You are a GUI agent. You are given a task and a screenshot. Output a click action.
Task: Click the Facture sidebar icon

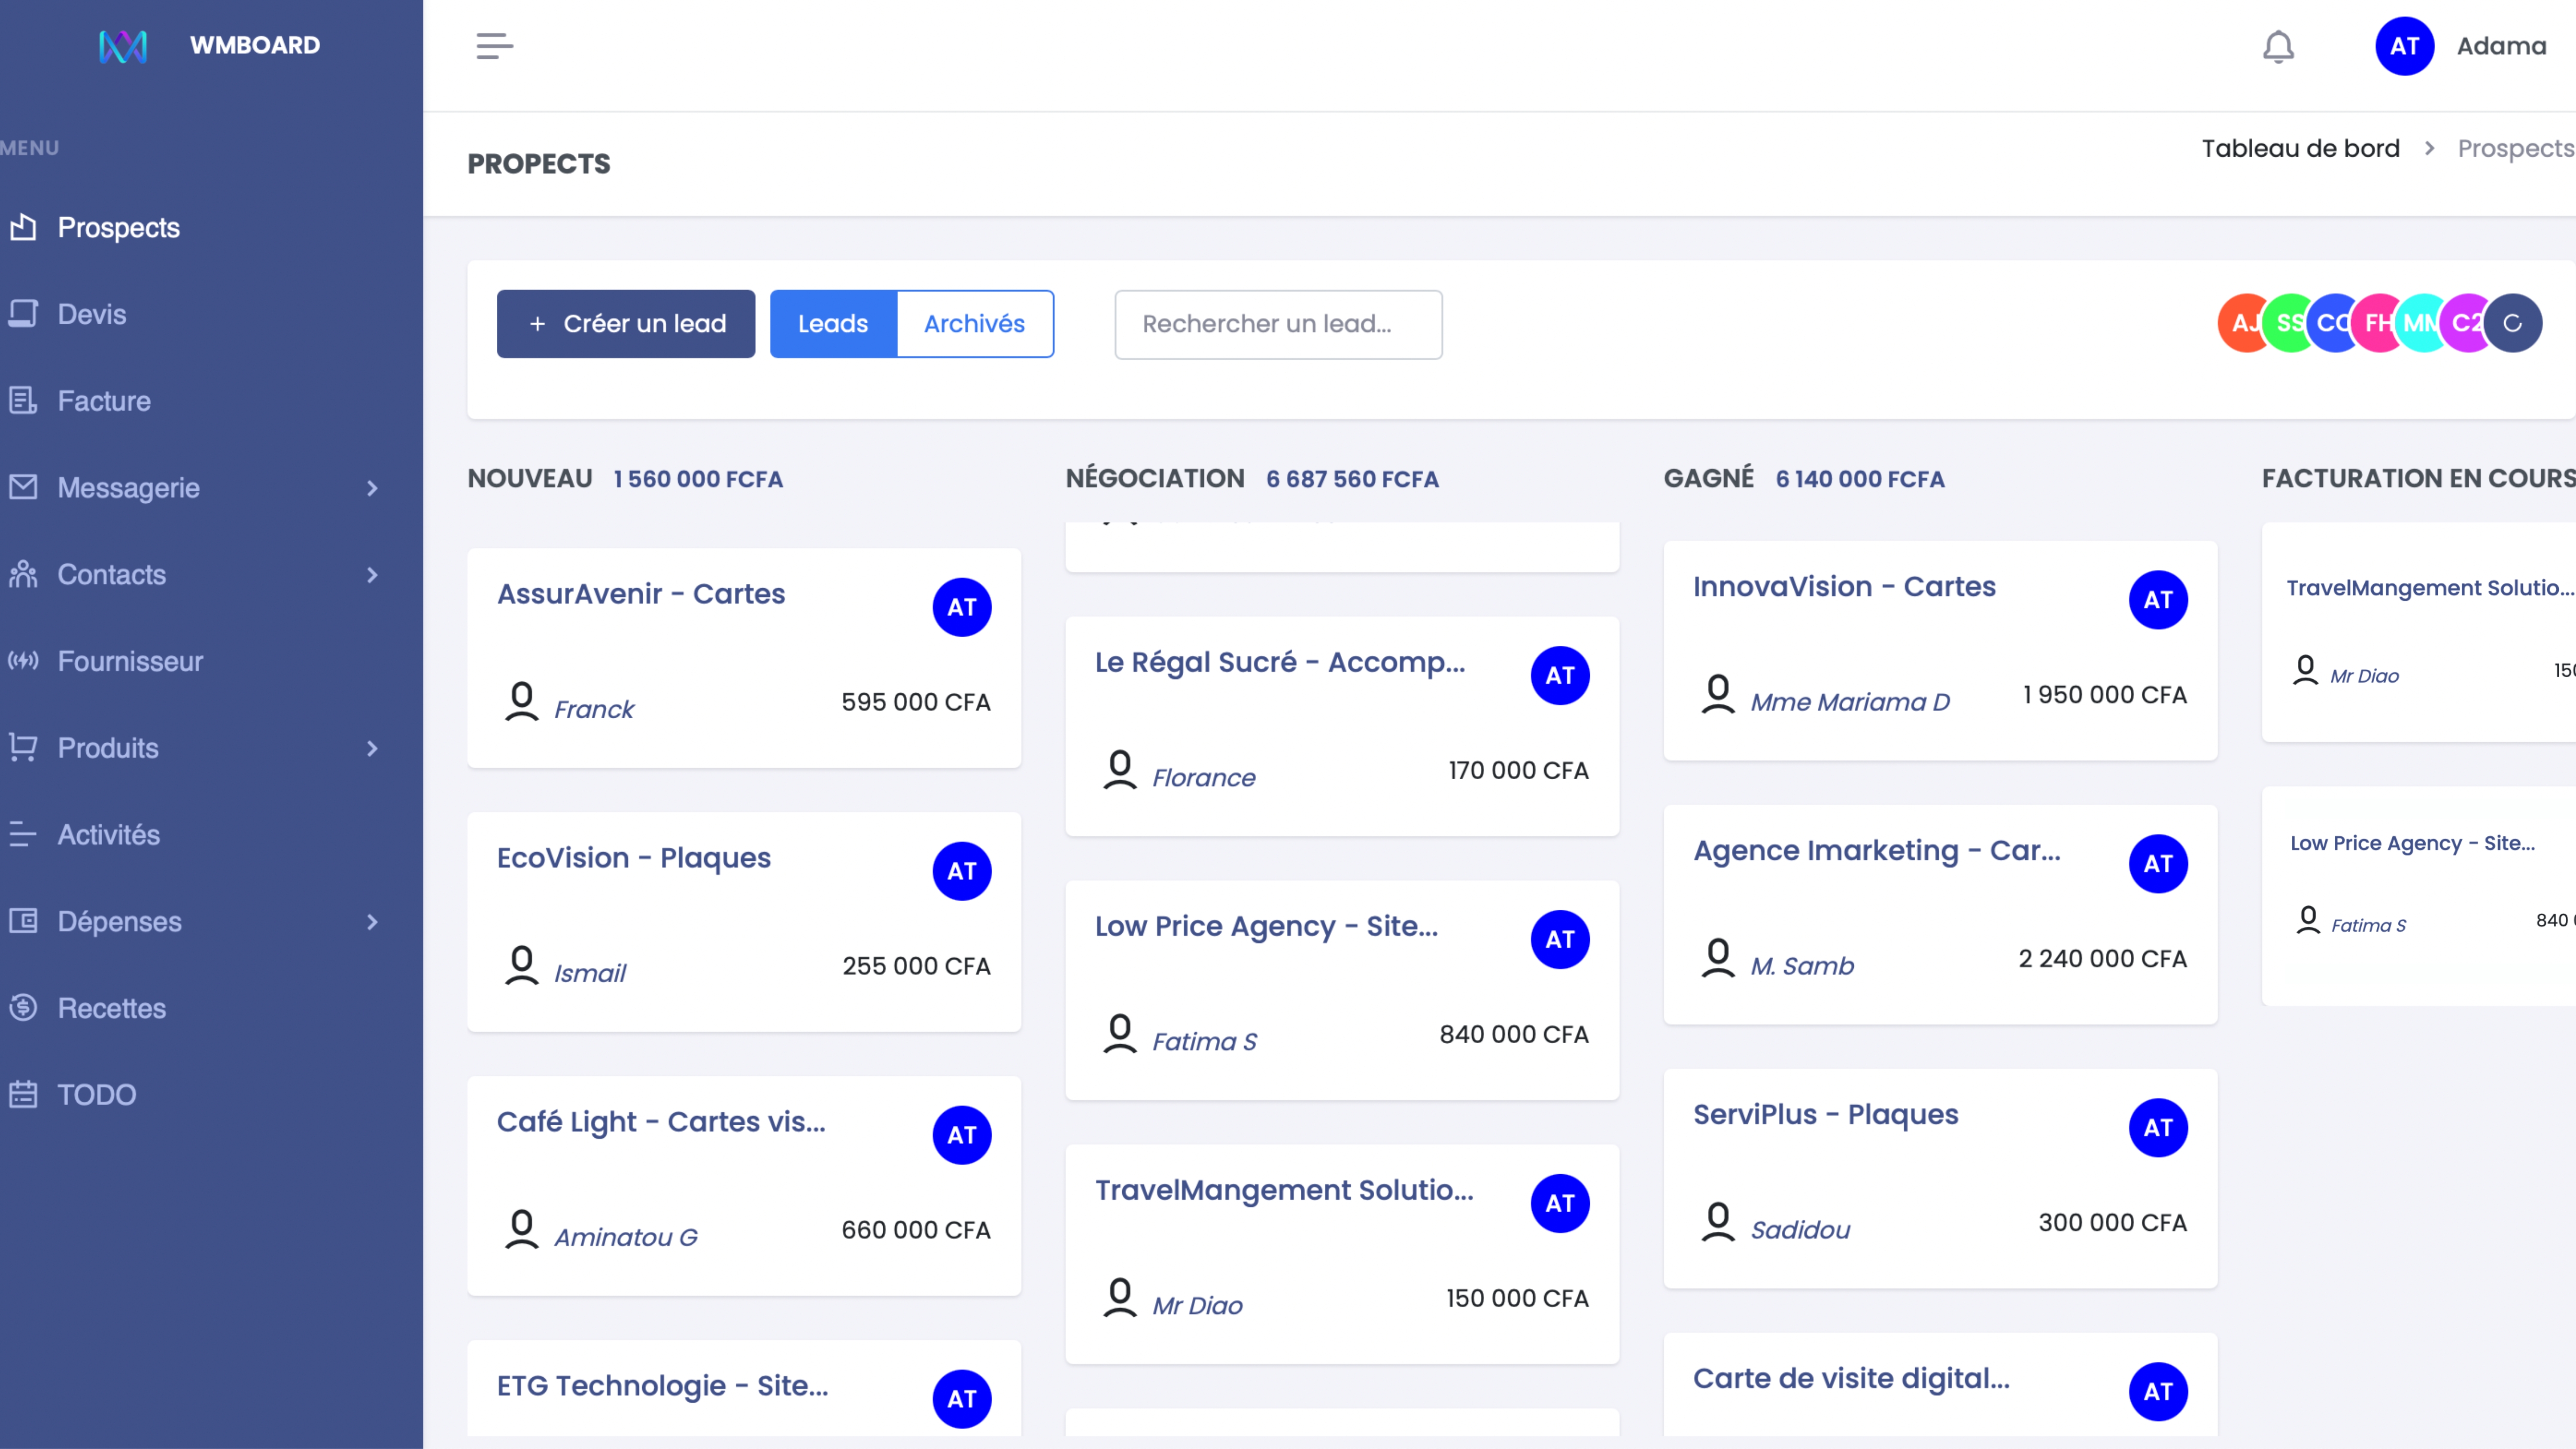[23, 400]
